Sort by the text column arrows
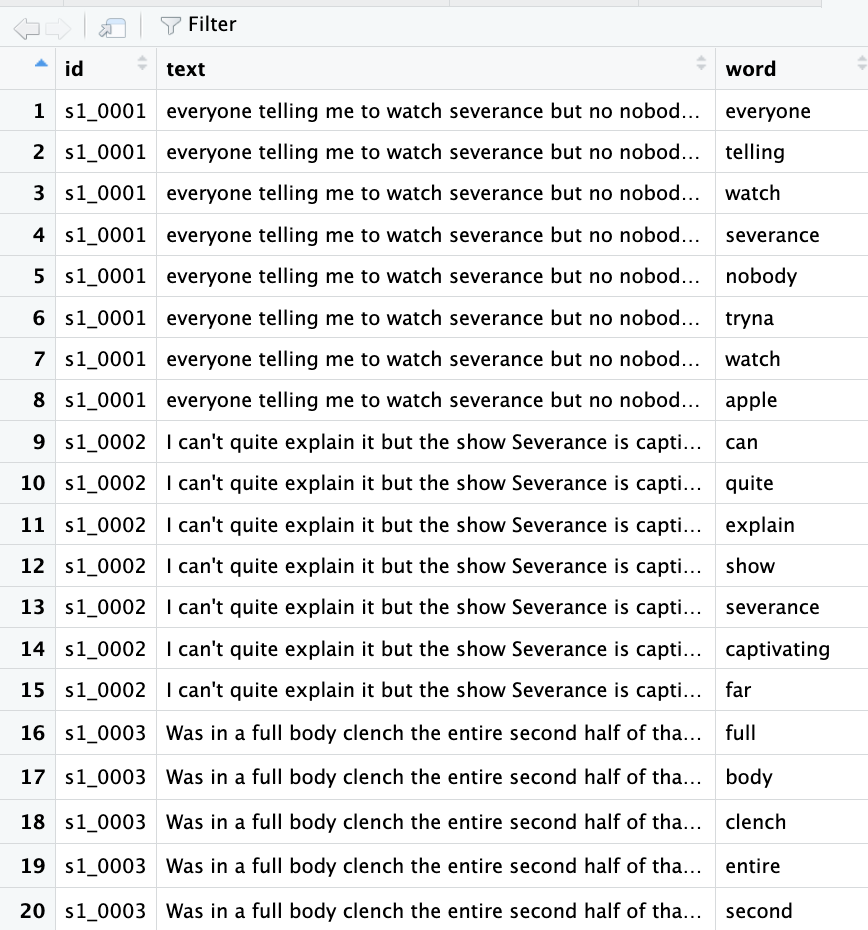The image size is (868, 930). coord(700,64)
